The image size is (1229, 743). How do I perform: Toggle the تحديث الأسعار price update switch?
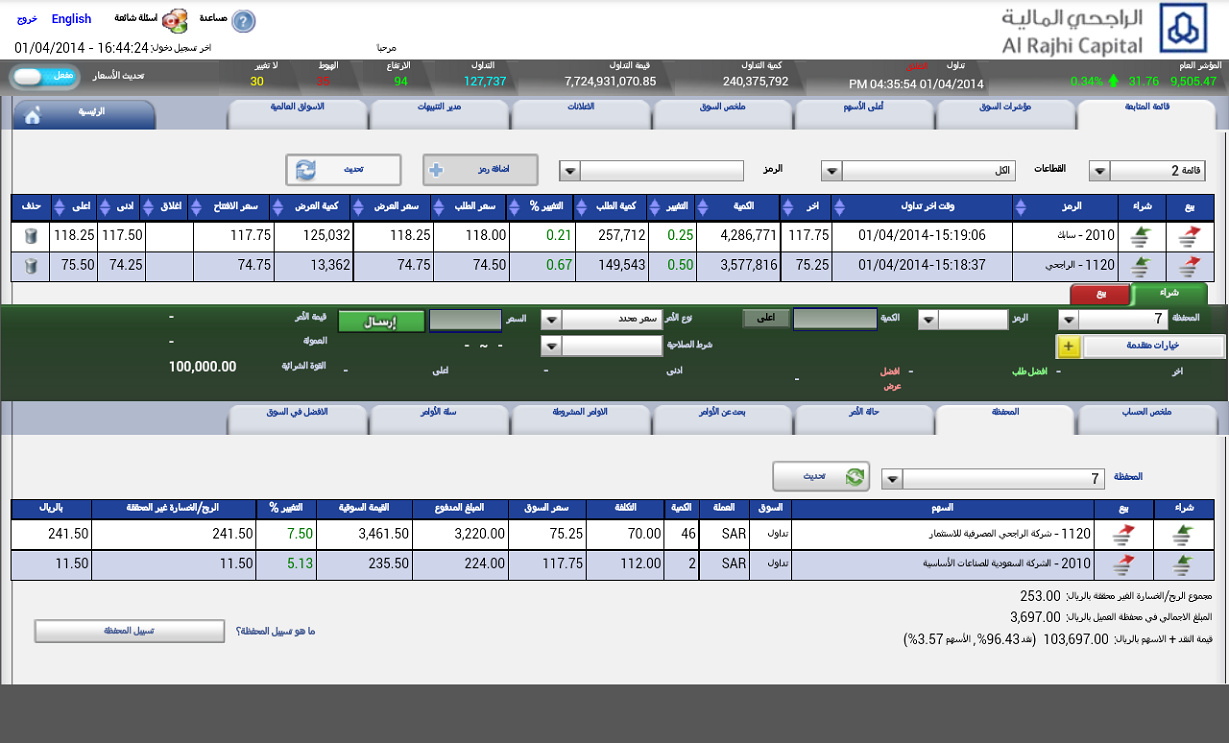pyautogui.click(x=45, y=77)
